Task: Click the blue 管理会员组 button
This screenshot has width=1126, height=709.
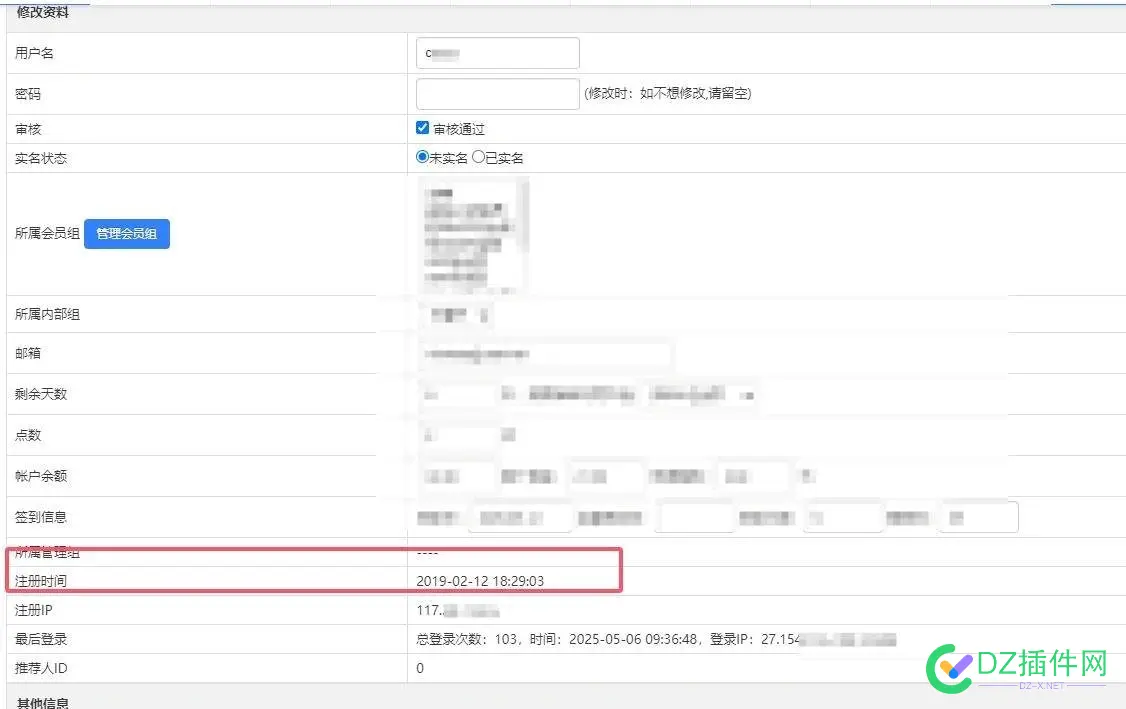Action: [126, 233]
